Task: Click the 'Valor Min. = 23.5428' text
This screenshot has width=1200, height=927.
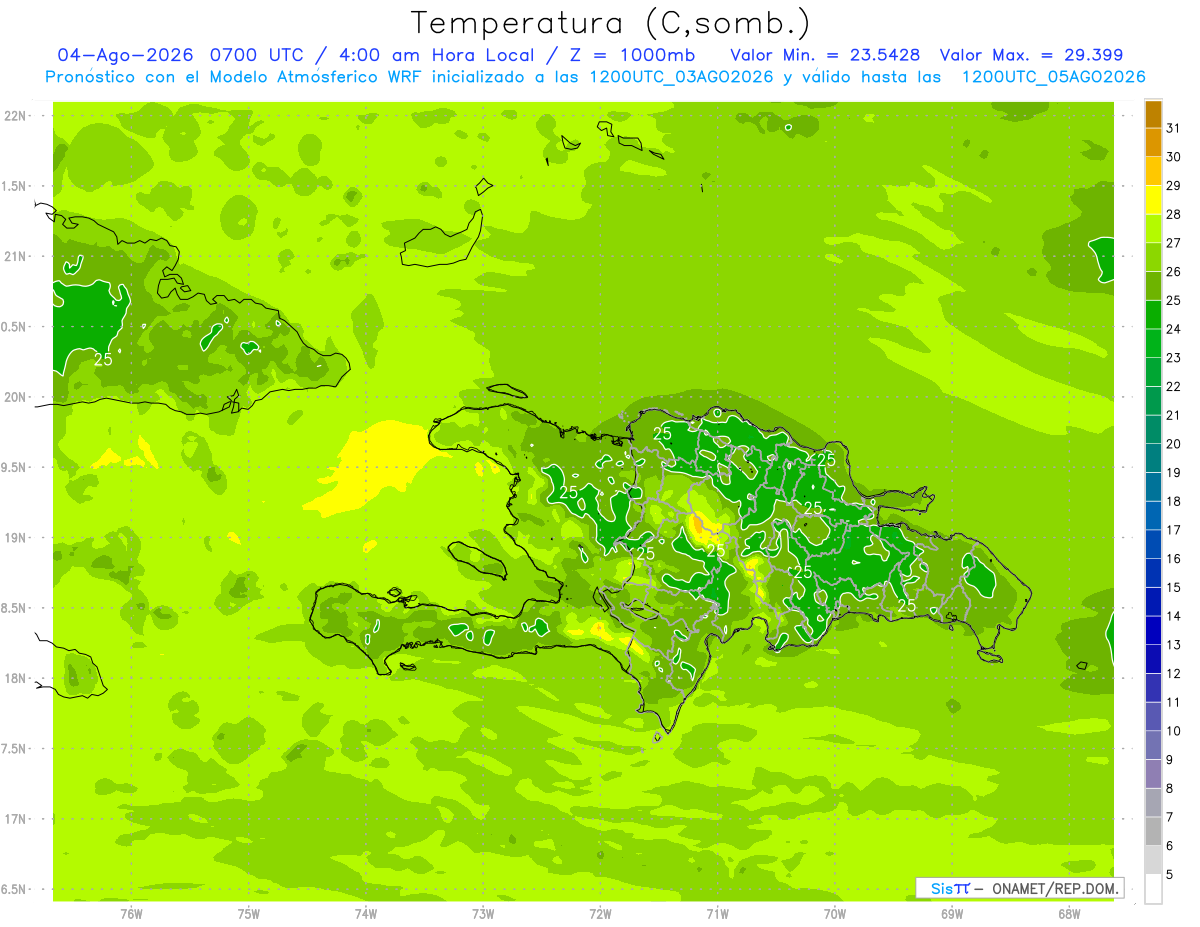Action: (x=825, y=55)
